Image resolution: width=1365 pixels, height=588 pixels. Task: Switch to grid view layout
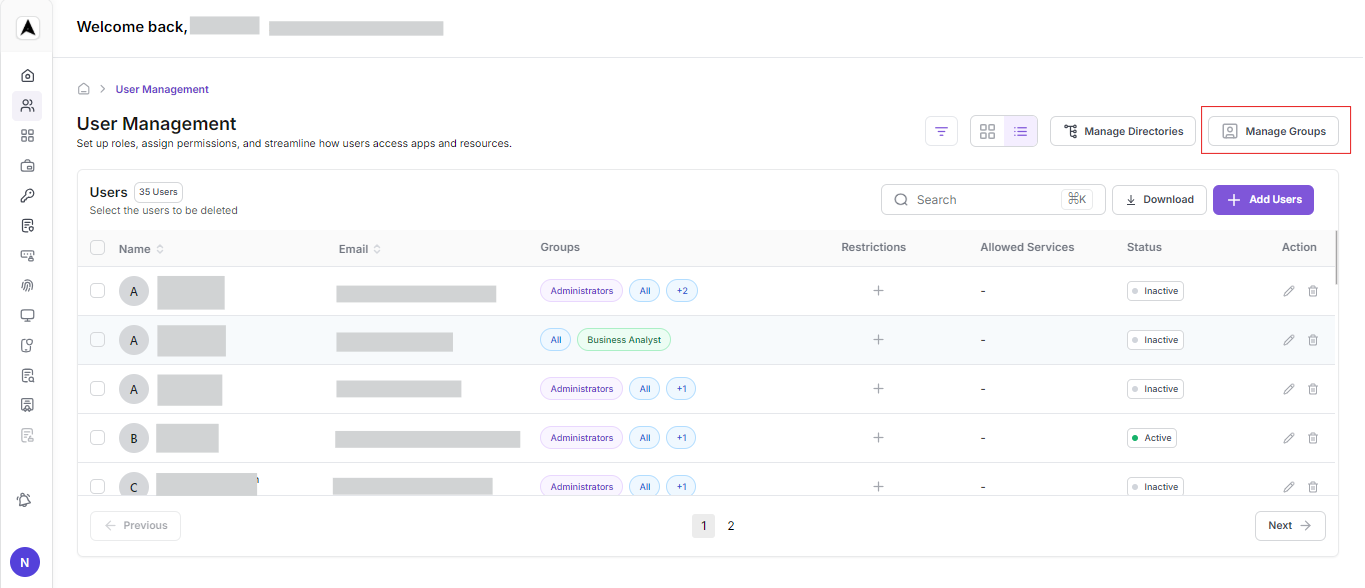click(987, 130)
